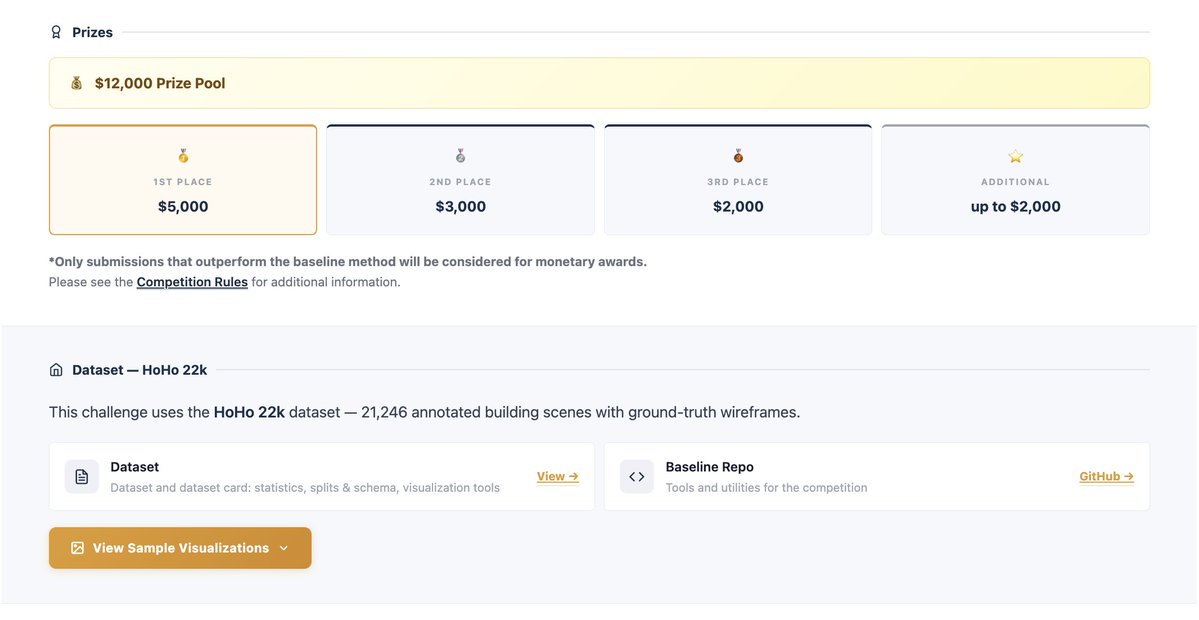Click the document icon in the Dataset card
This screenshot has height=620, width=1199.
click(x=82, y=476)
